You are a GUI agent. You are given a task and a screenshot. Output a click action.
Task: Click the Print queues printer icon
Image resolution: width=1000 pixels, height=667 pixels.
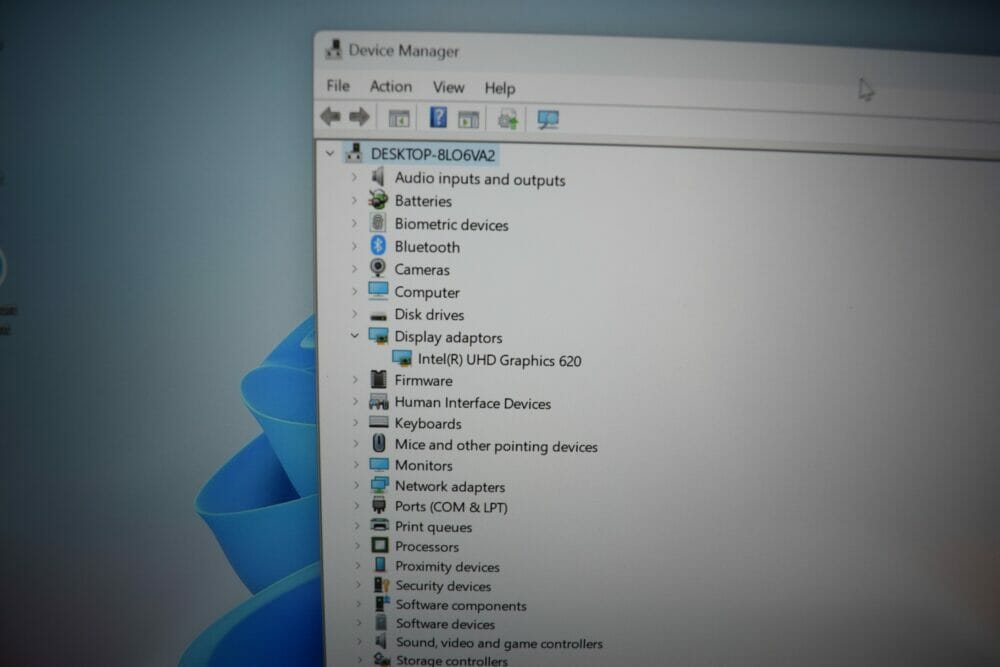[379, 525]
